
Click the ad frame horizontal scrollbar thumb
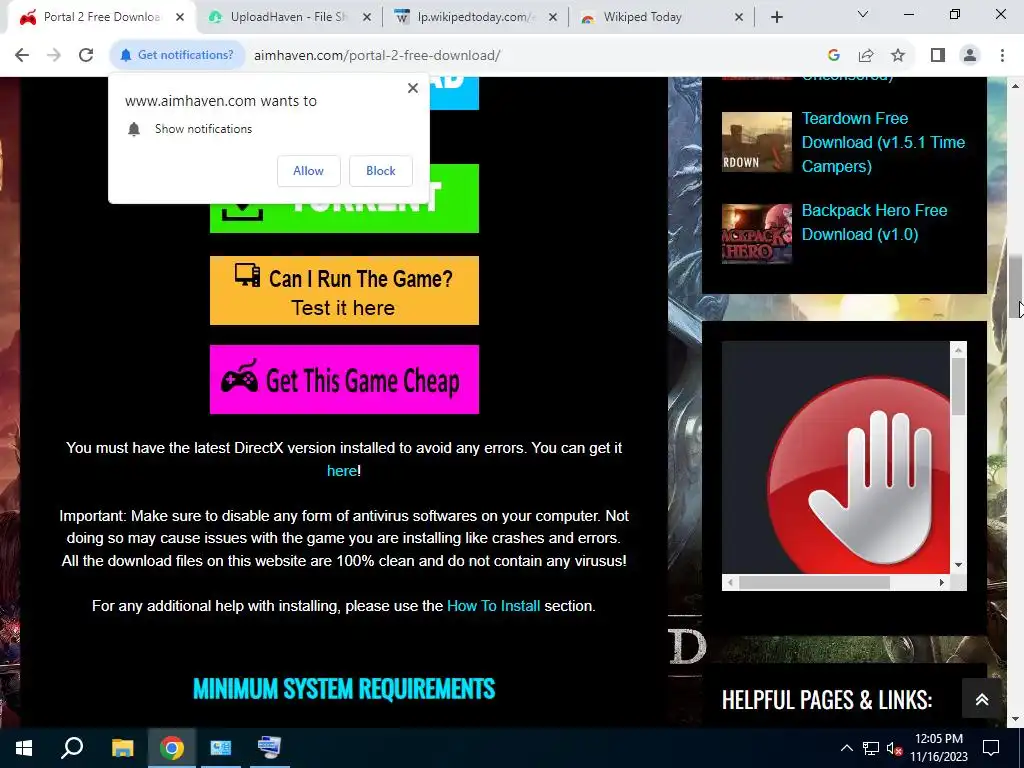(814, 583)
